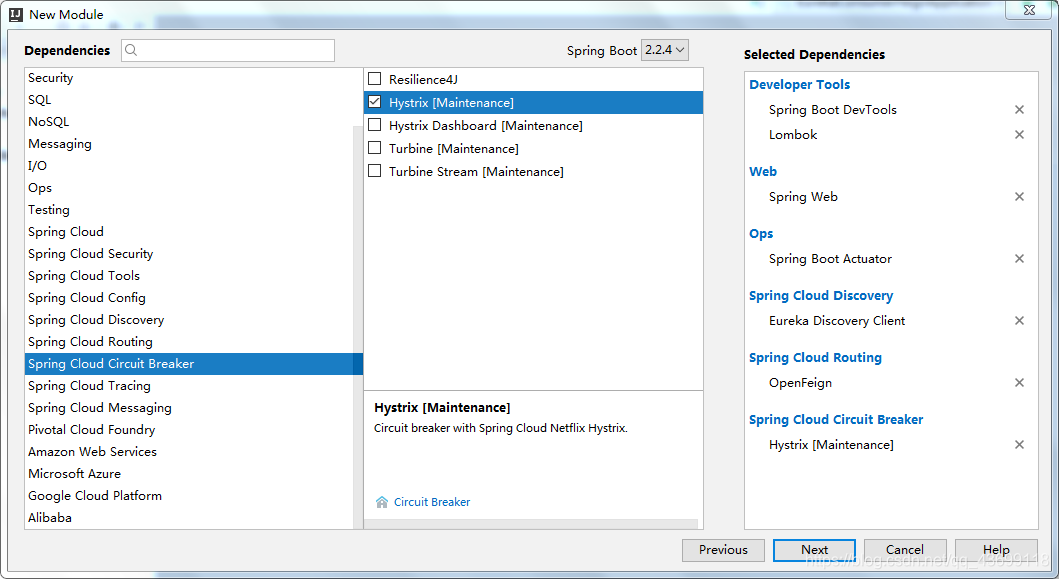Click the description panel horizontal scrollbar
Image resolution: width=1059 pixels, height=579 pixels.
point(531,524)
